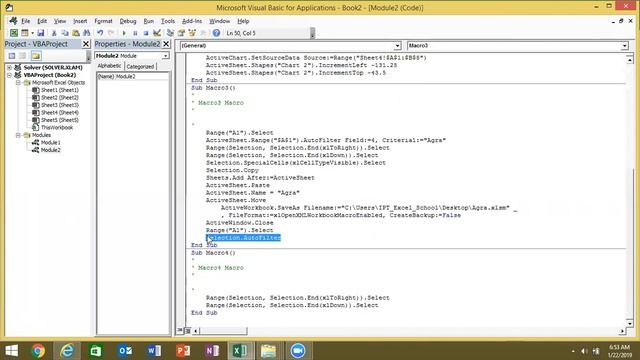Click the highlighted Selection.AutoFilter code line
Image resolution: width=640 pixels, height=360 pixels.
click(243, 238)
